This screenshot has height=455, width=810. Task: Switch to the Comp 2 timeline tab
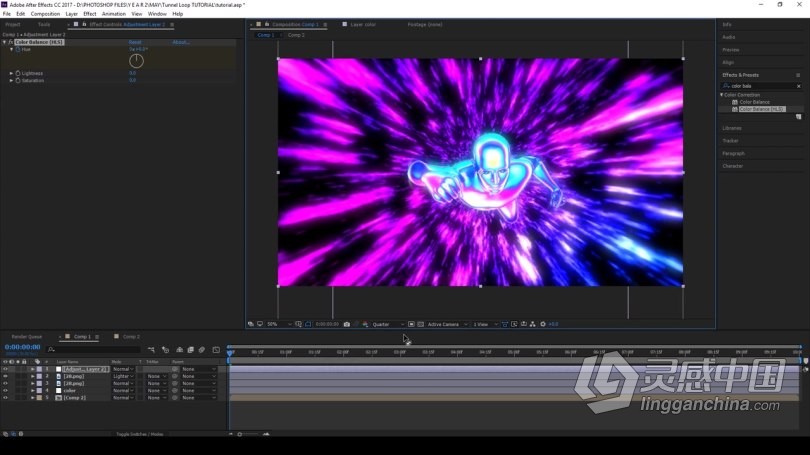[131, 337]
